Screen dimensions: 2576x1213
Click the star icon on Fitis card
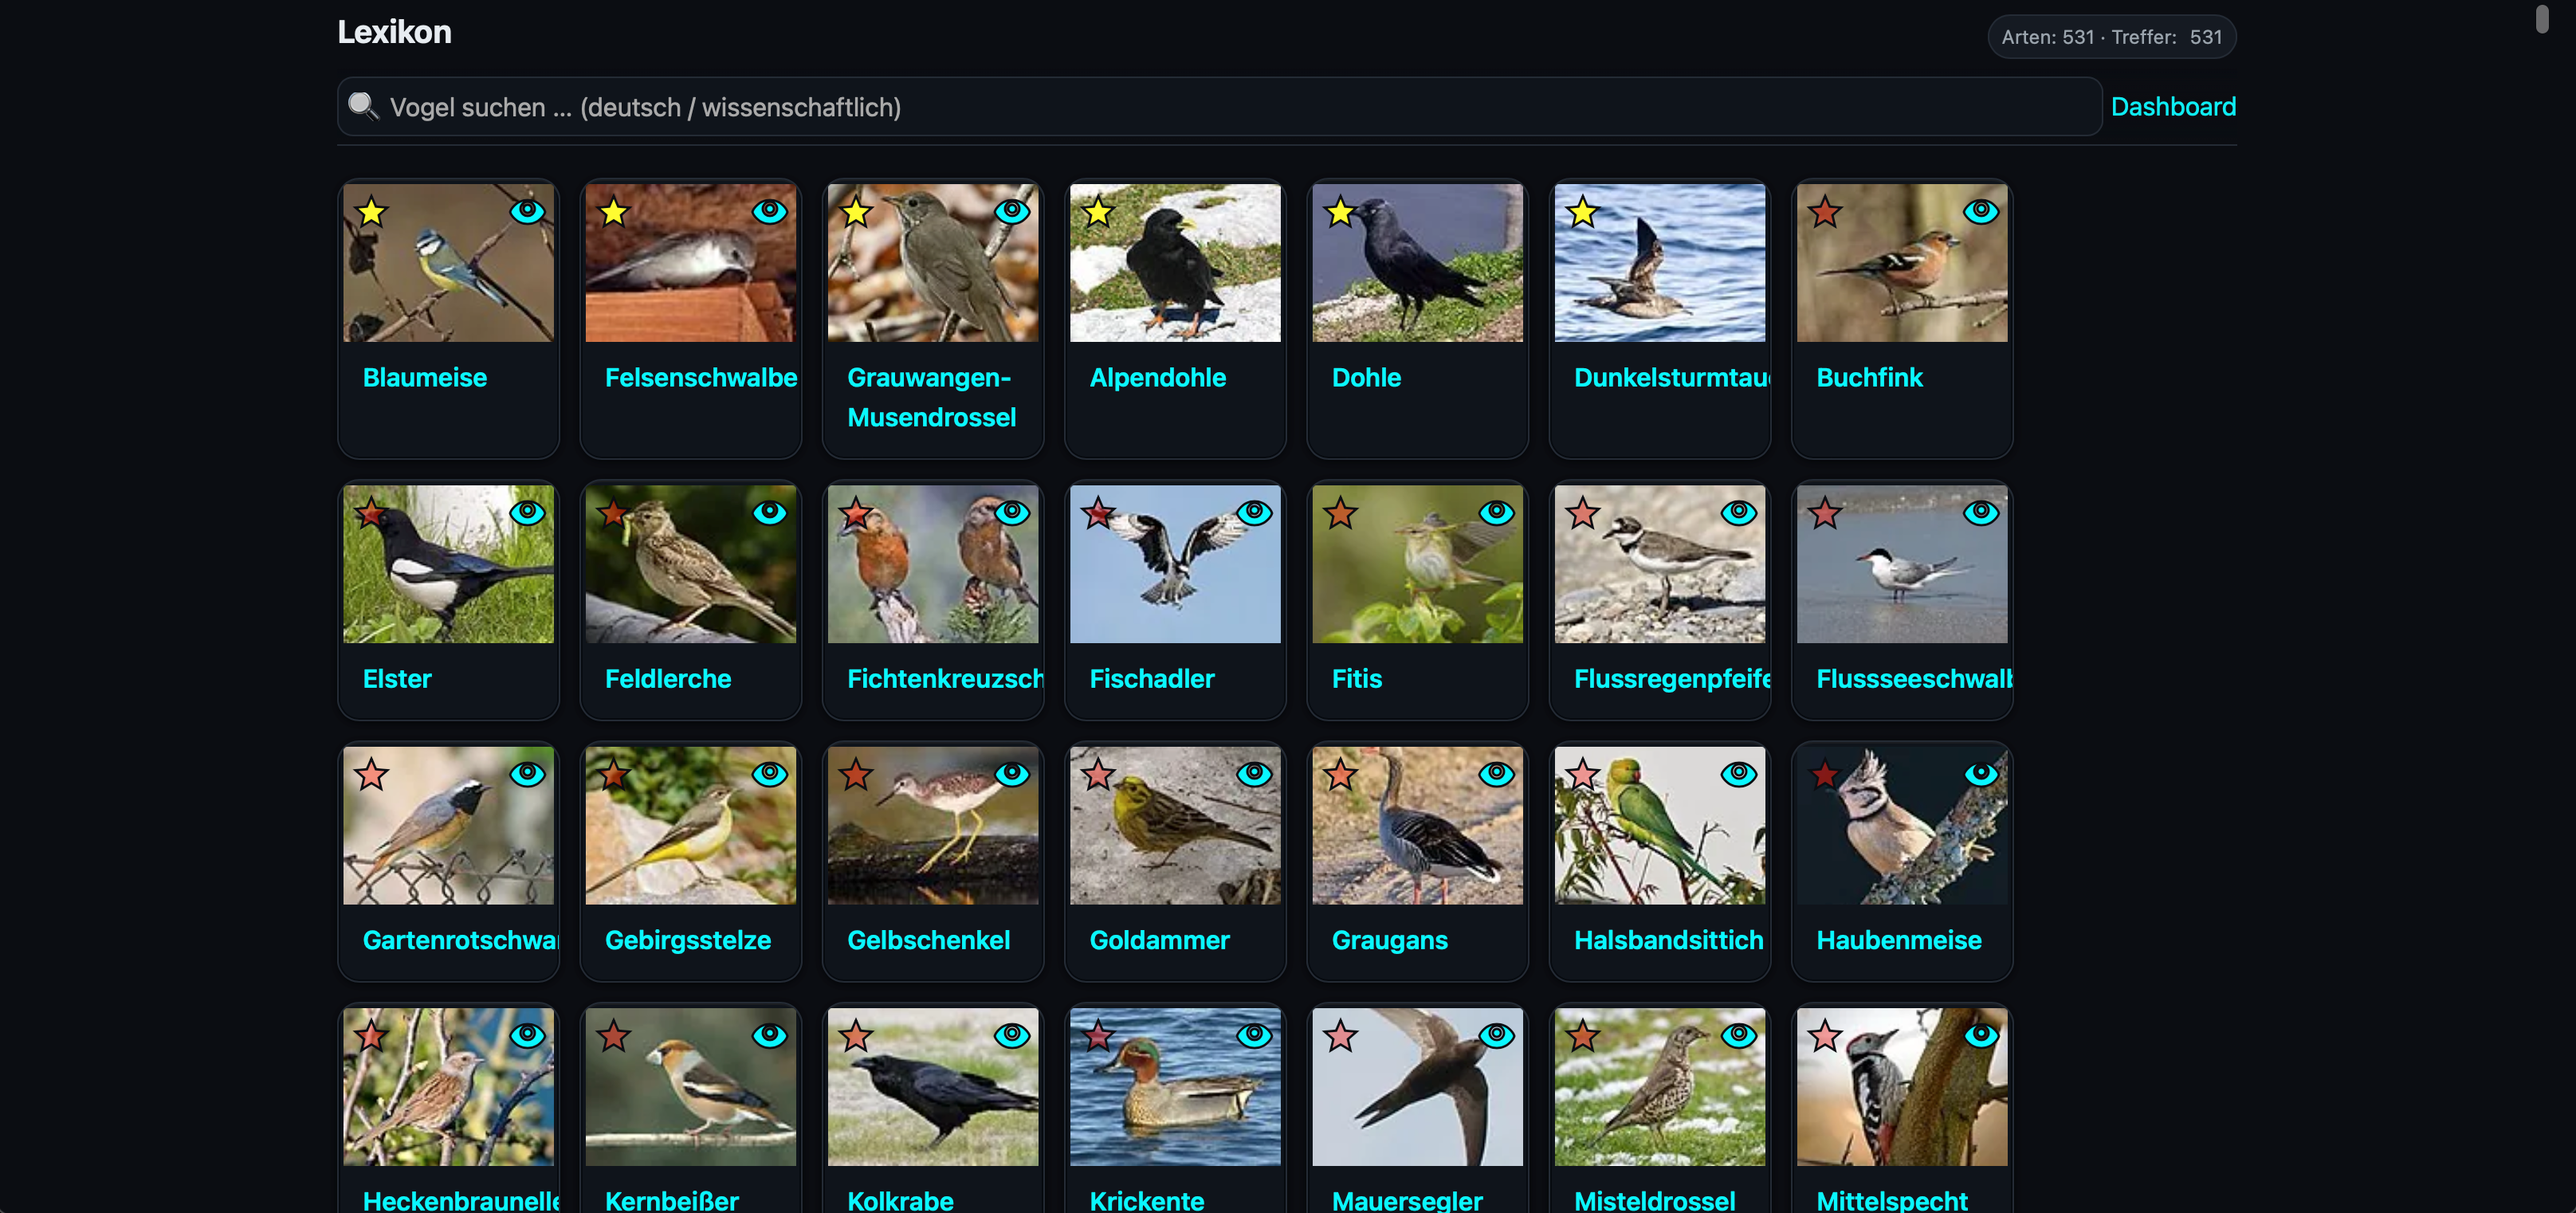pos(1340,514)
